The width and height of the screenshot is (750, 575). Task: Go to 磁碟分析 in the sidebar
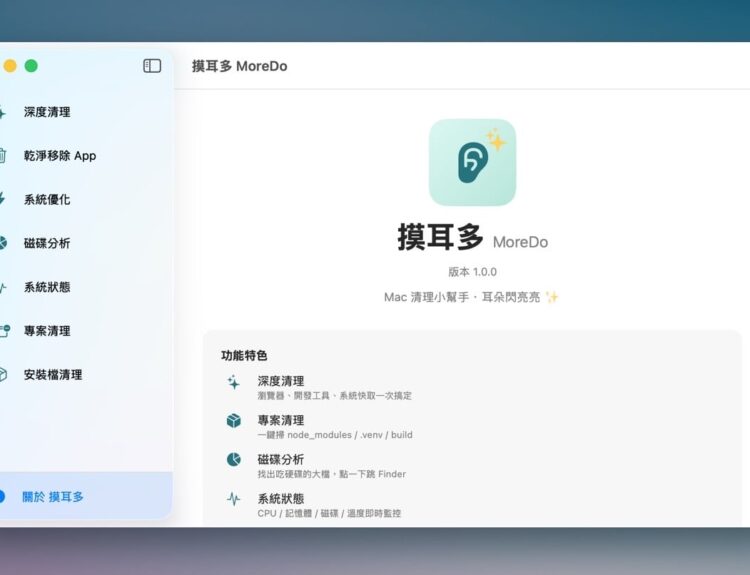(x=47, y=243)
